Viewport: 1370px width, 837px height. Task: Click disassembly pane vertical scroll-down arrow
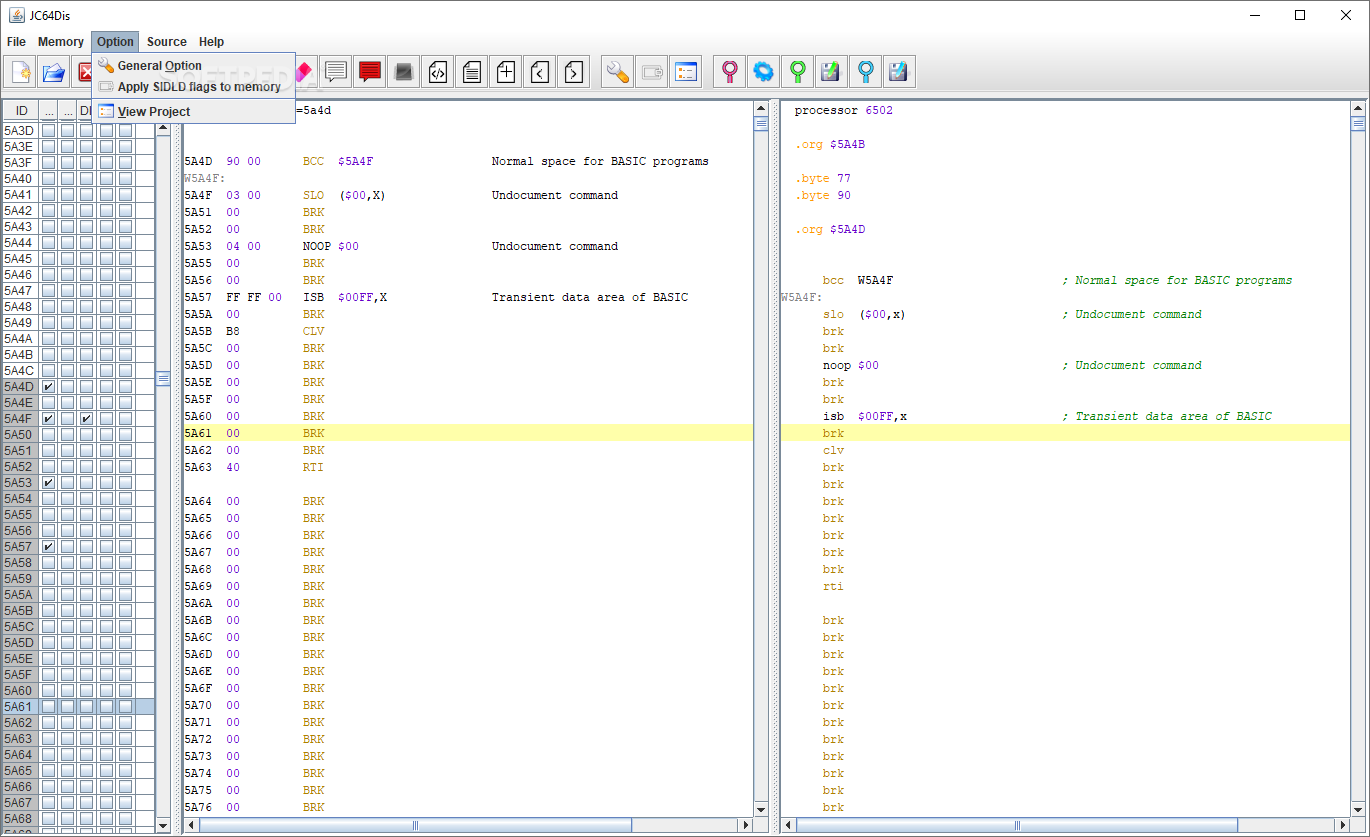pos(761,810)
